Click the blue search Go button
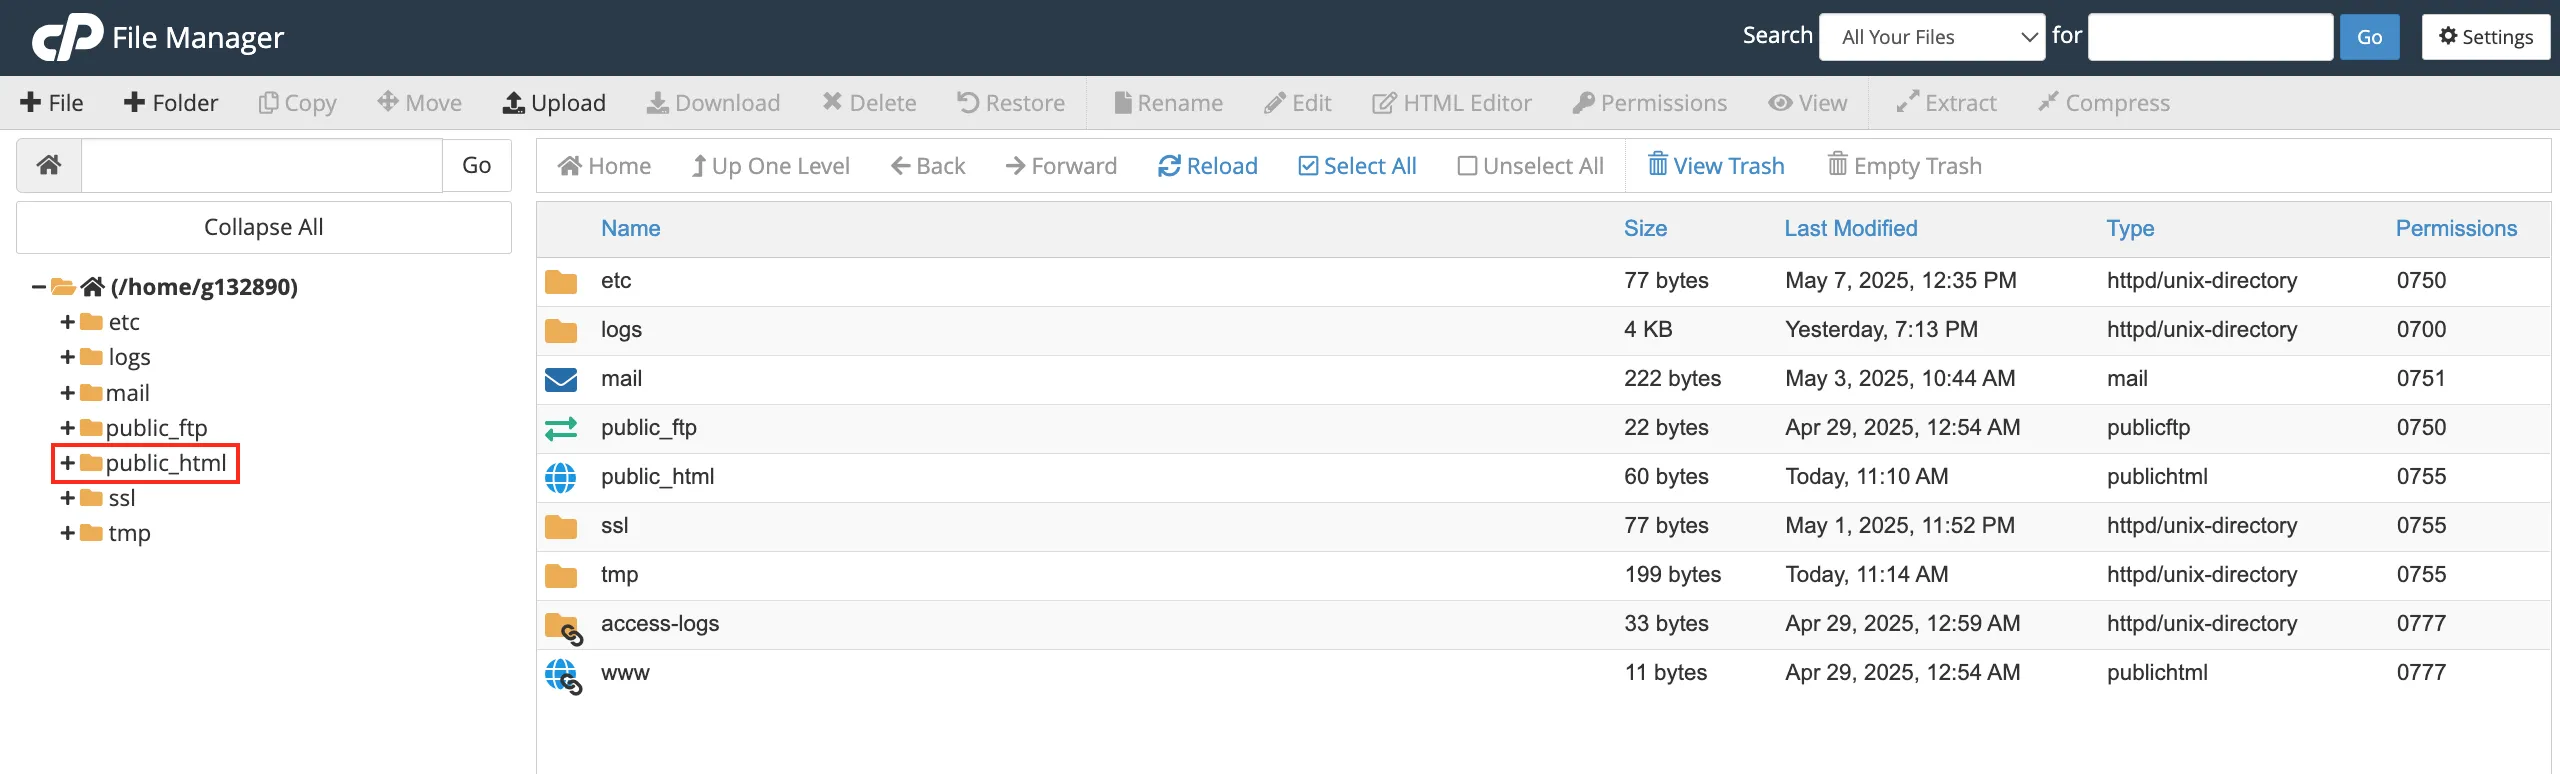This screenshot has width=2560, height=774. [2369, 37]
